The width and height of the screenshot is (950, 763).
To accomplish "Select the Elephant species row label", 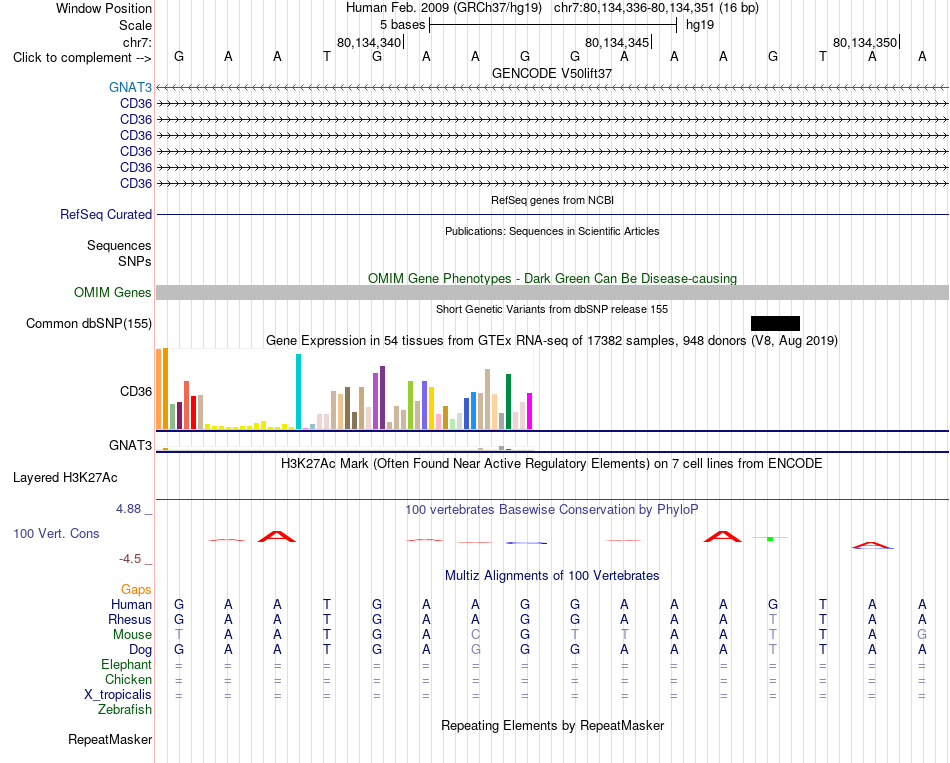I will 127,665.
